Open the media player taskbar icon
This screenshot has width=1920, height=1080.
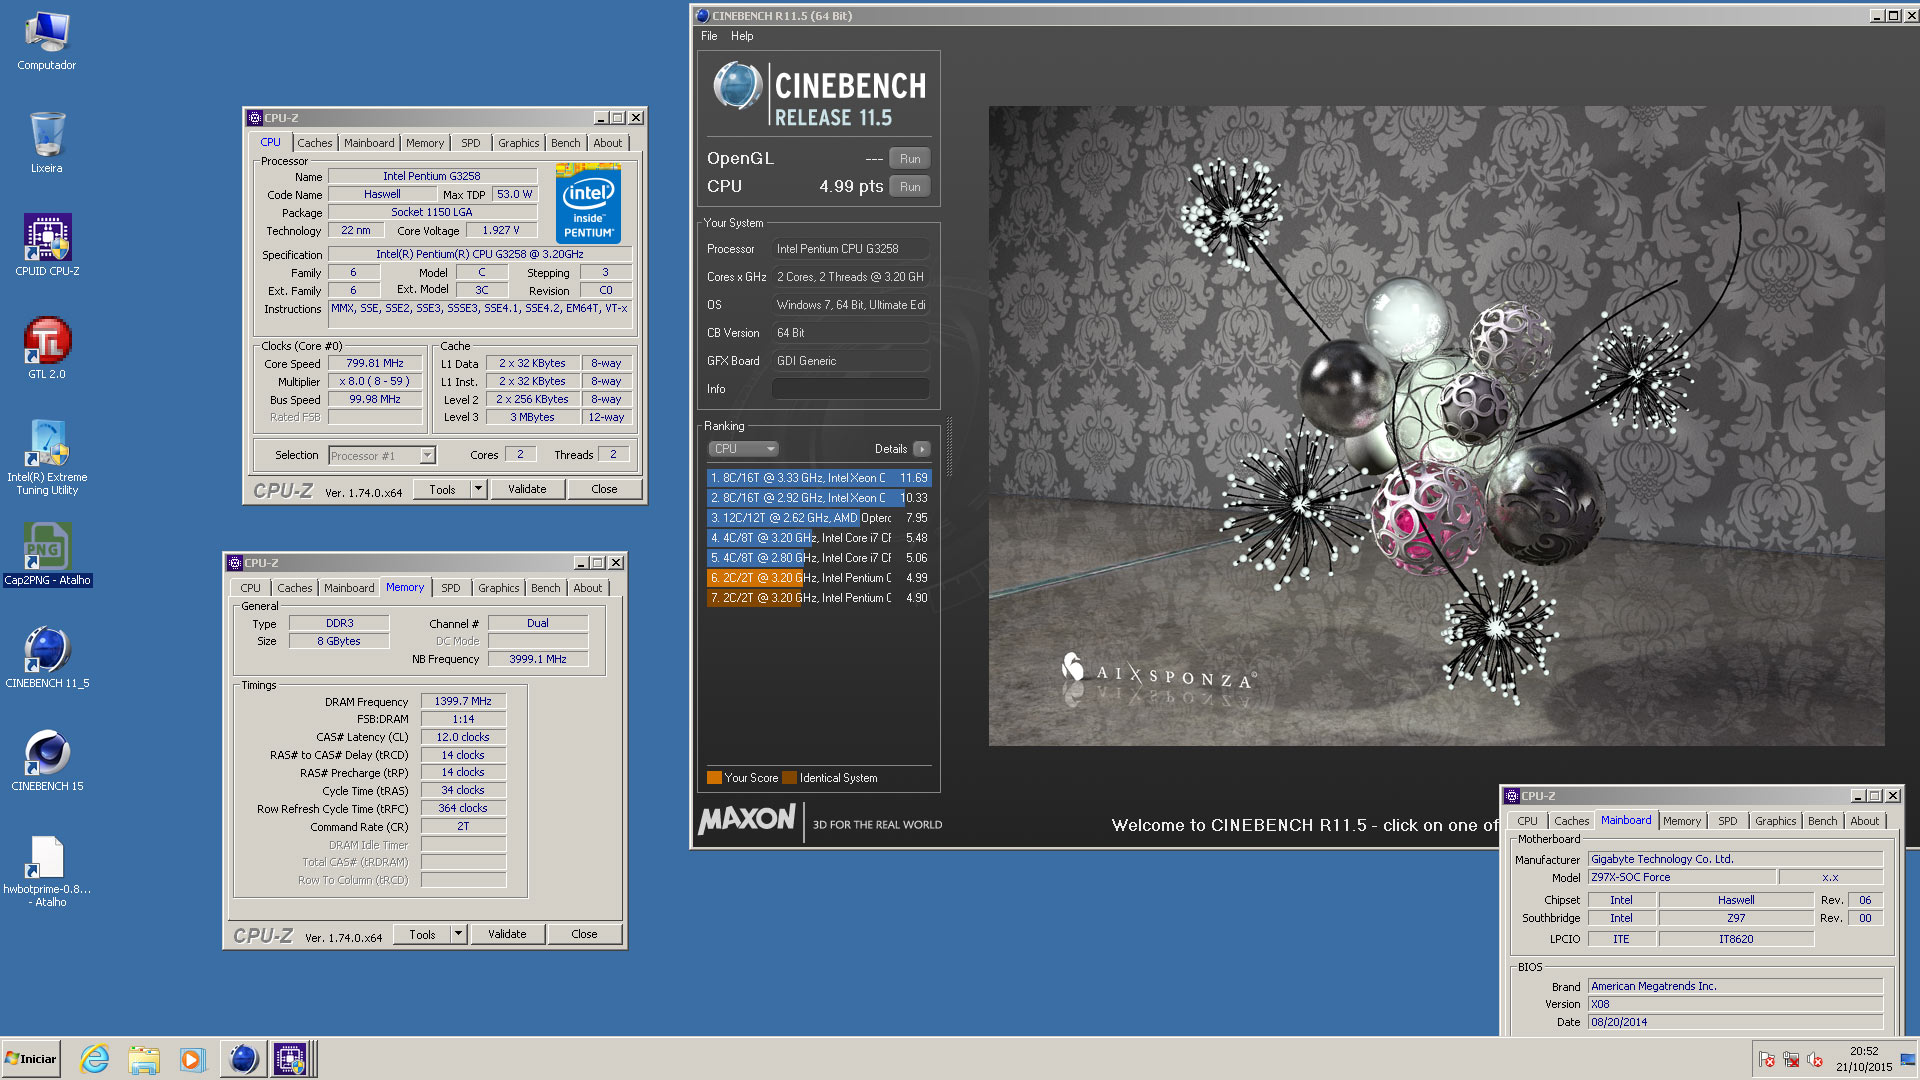tap(192, 1059)
